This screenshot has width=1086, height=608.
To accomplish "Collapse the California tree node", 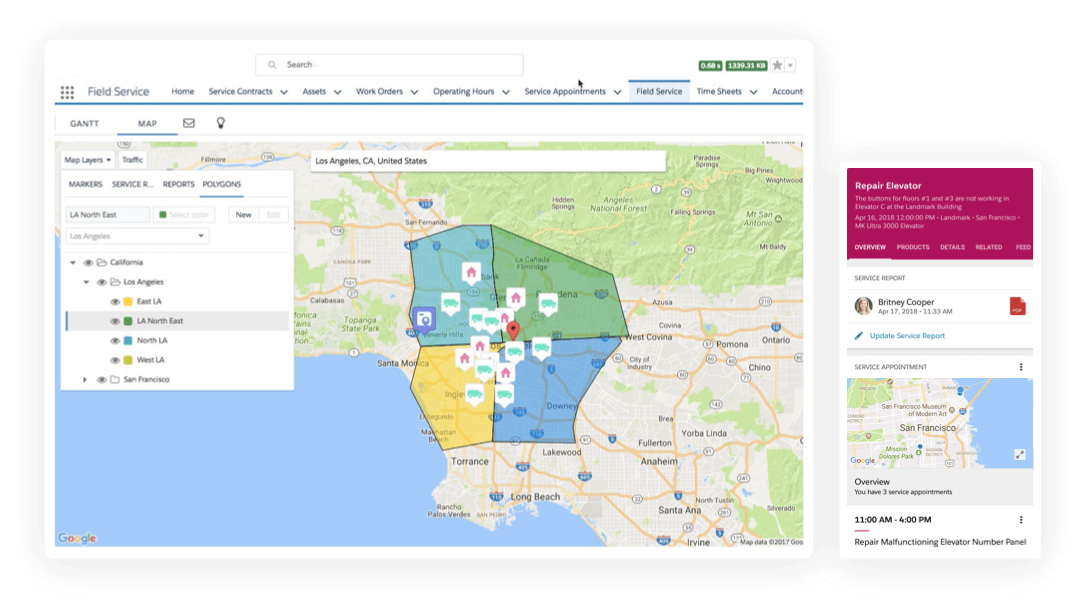I will tap(73, 263).
